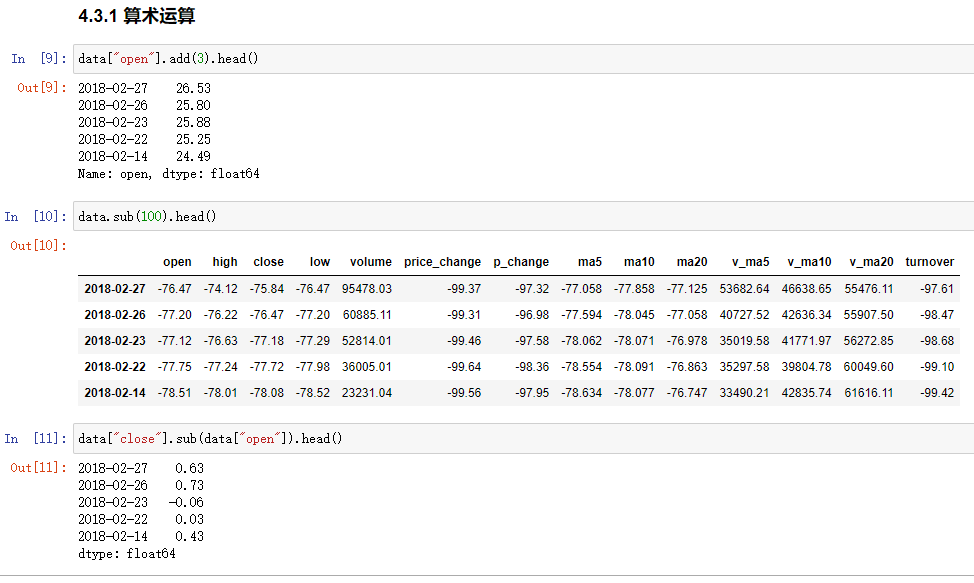The image size is (974, 583).
Task: Click the Out[10] prompt label
Action: click(39, 245)
